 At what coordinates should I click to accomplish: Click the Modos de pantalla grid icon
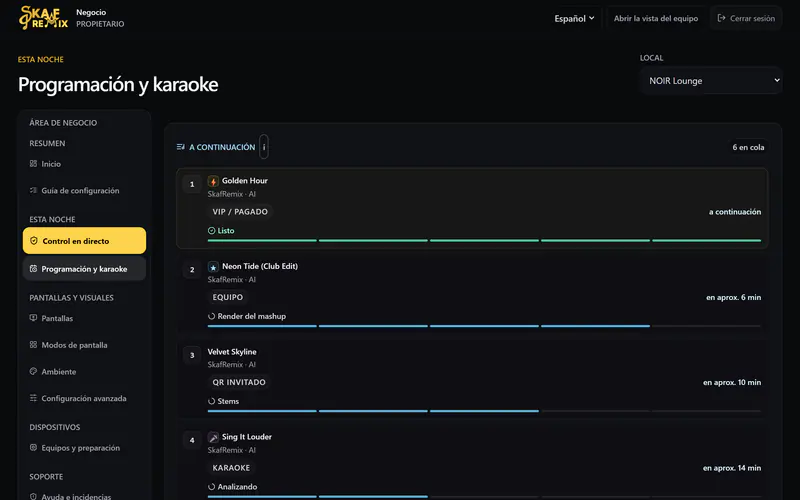click(33, 345)
